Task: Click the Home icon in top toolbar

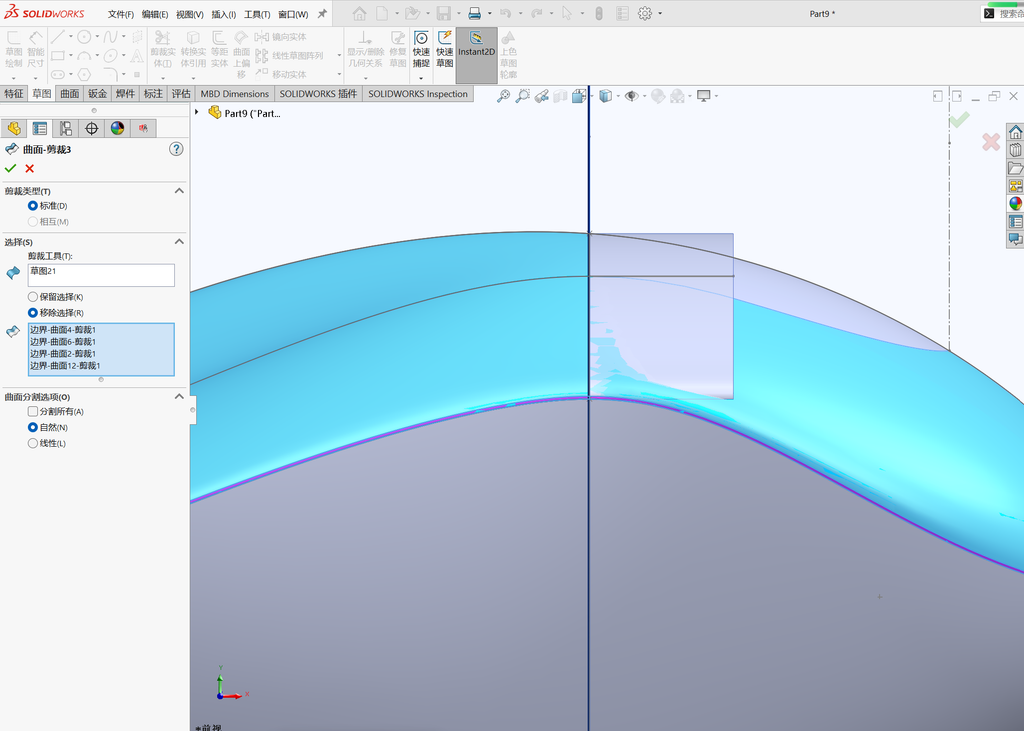Action: [359, 13]
